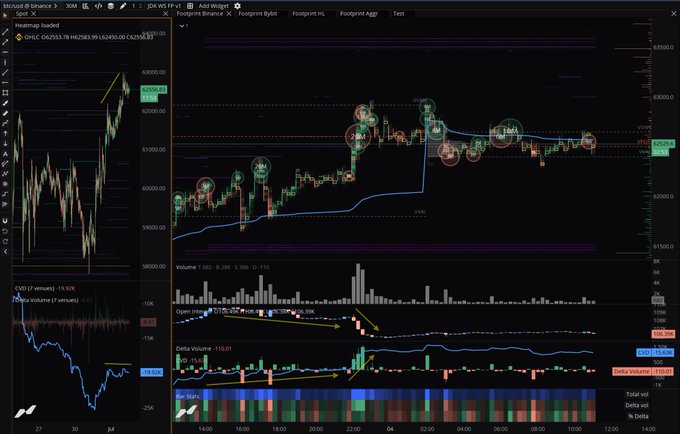Select the Footprint Binance tab
This screenshot has width=680, height=434.
200,14
